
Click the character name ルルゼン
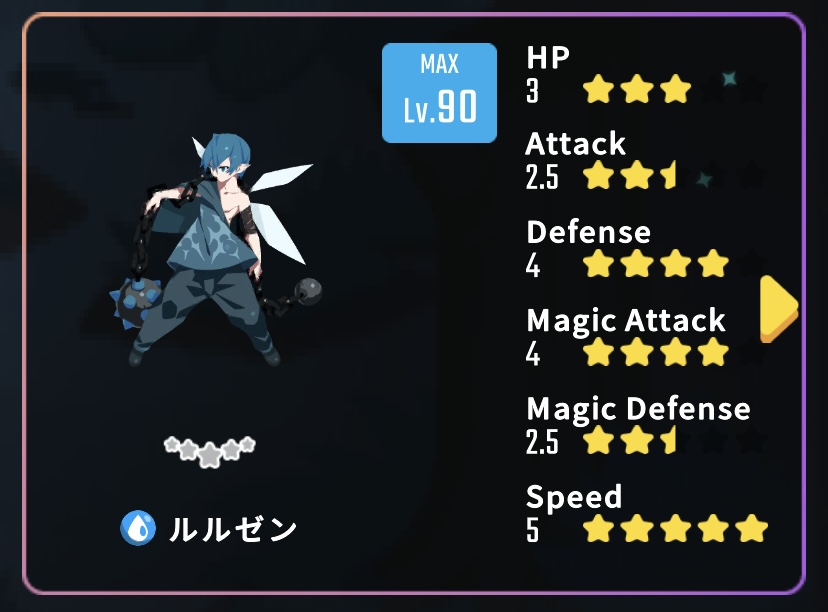233,529
